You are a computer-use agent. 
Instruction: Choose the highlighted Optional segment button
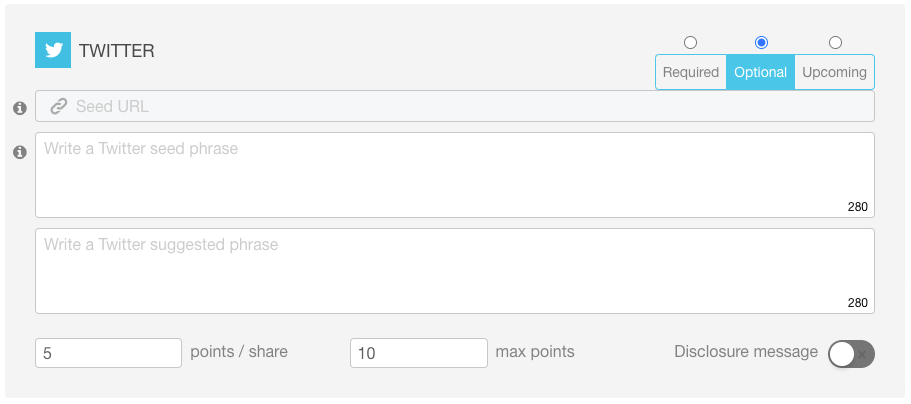[761, 72]
